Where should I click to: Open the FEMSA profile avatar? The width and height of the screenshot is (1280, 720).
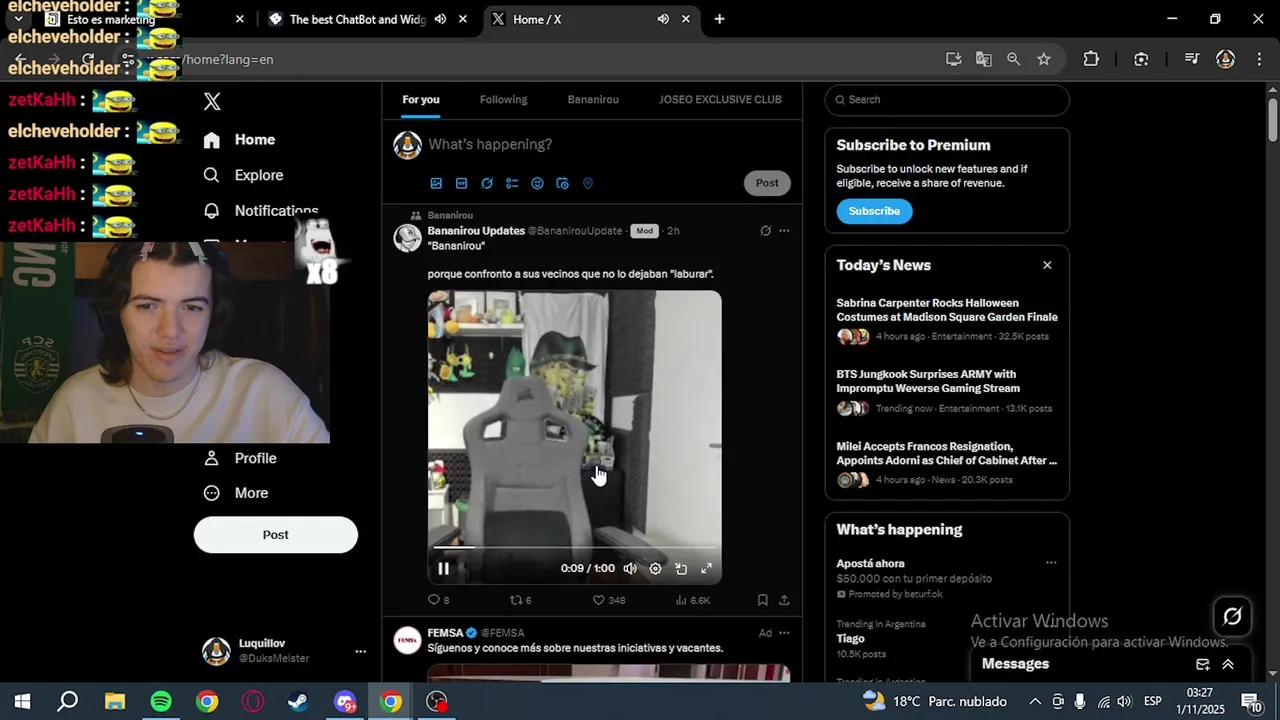pos(407,640)
